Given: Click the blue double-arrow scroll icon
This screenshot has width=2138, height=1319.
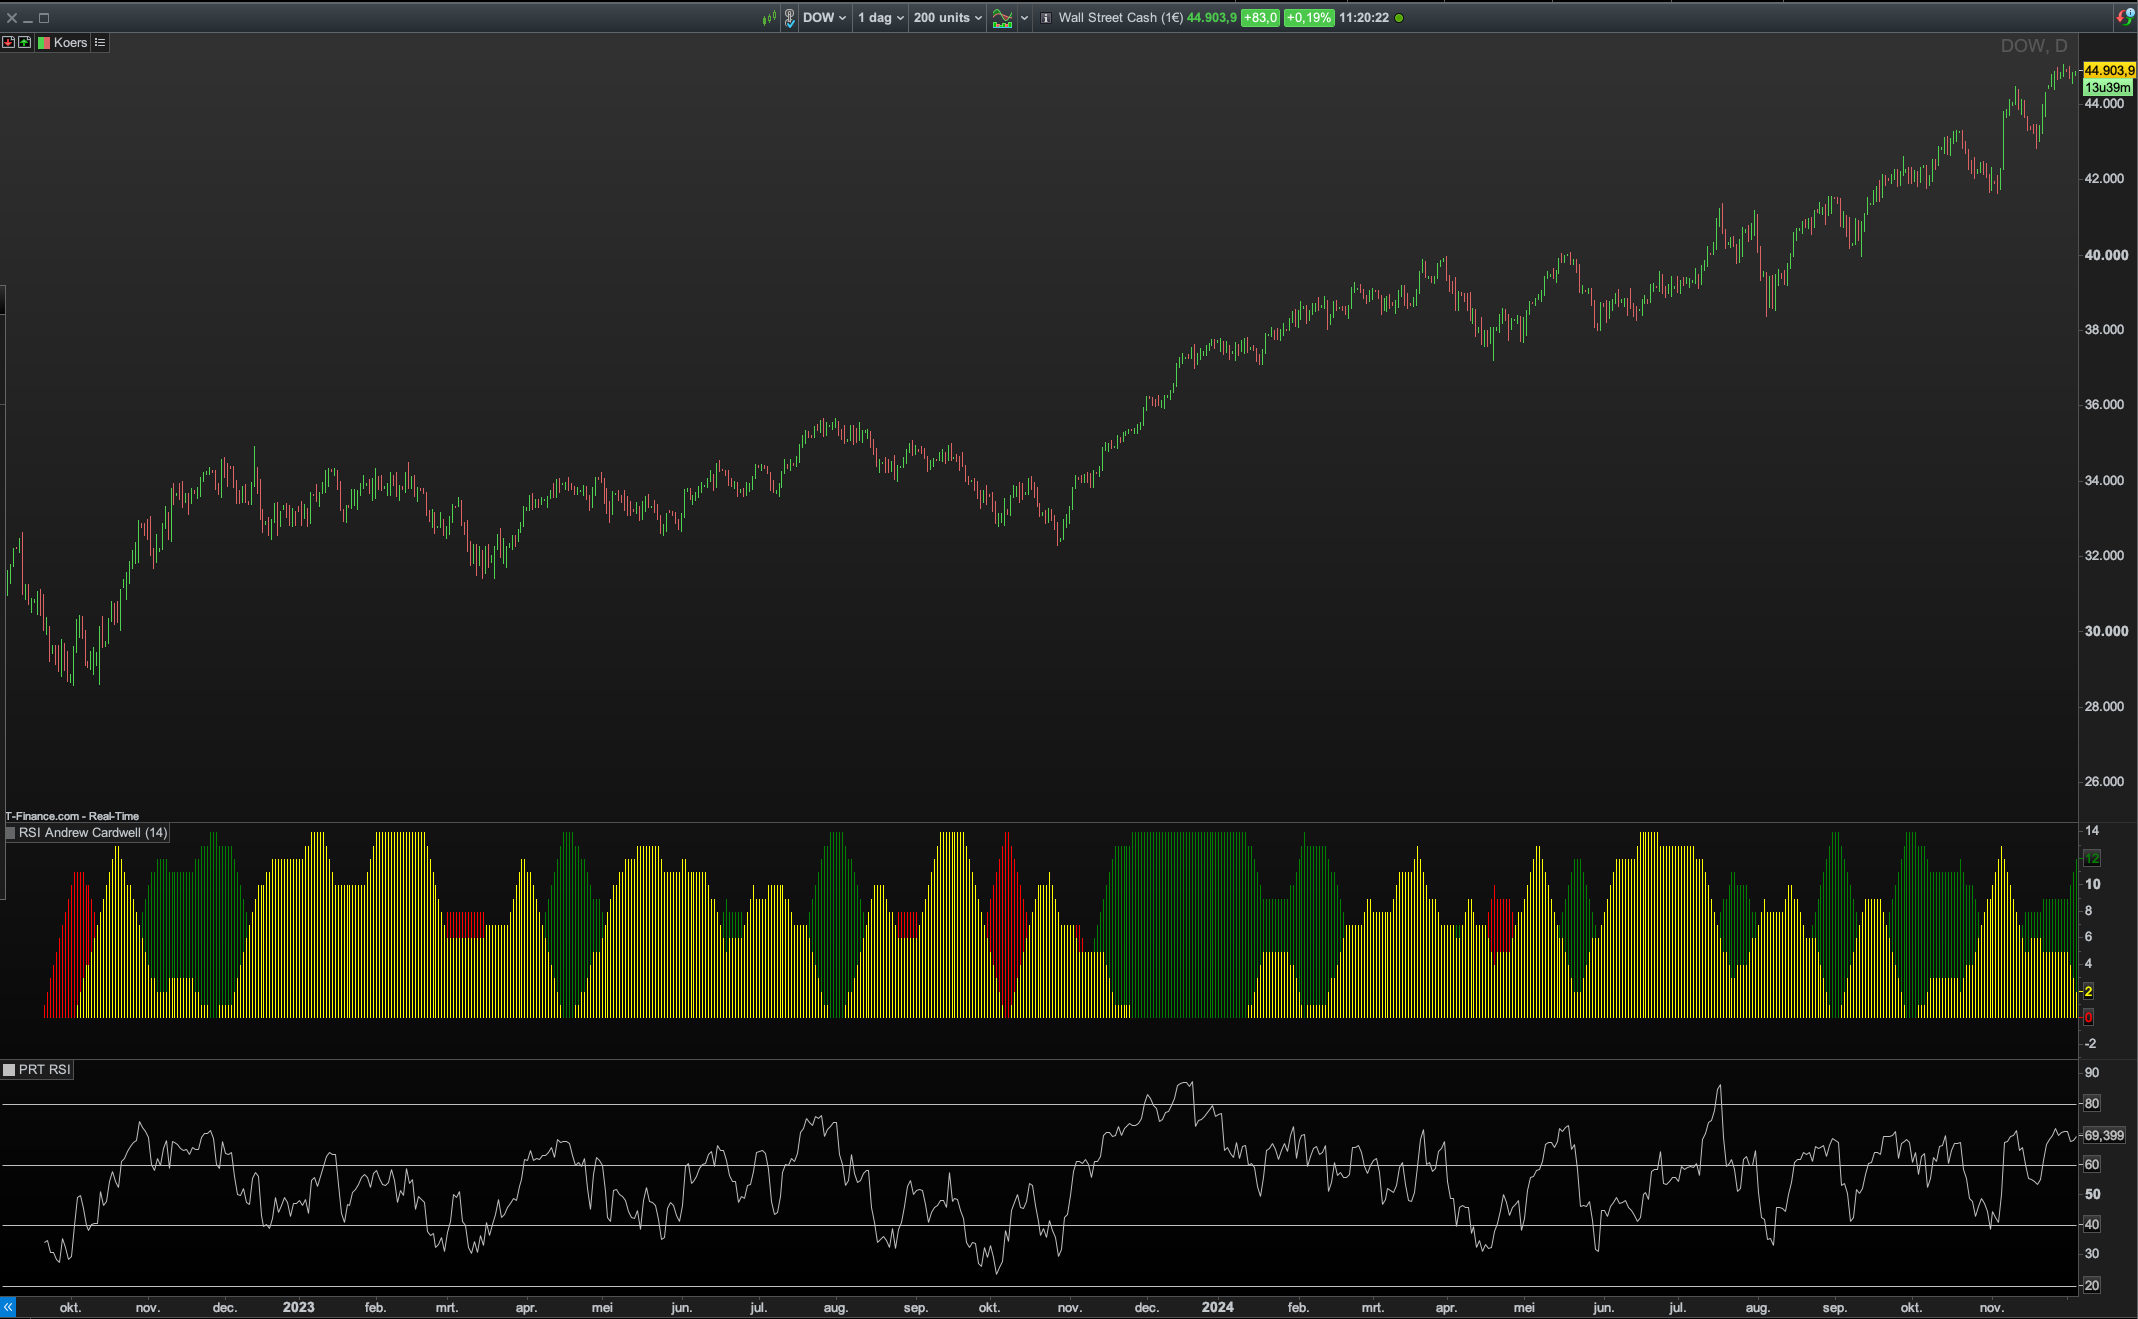Looking at the screenshot, I should point(8,1307).
